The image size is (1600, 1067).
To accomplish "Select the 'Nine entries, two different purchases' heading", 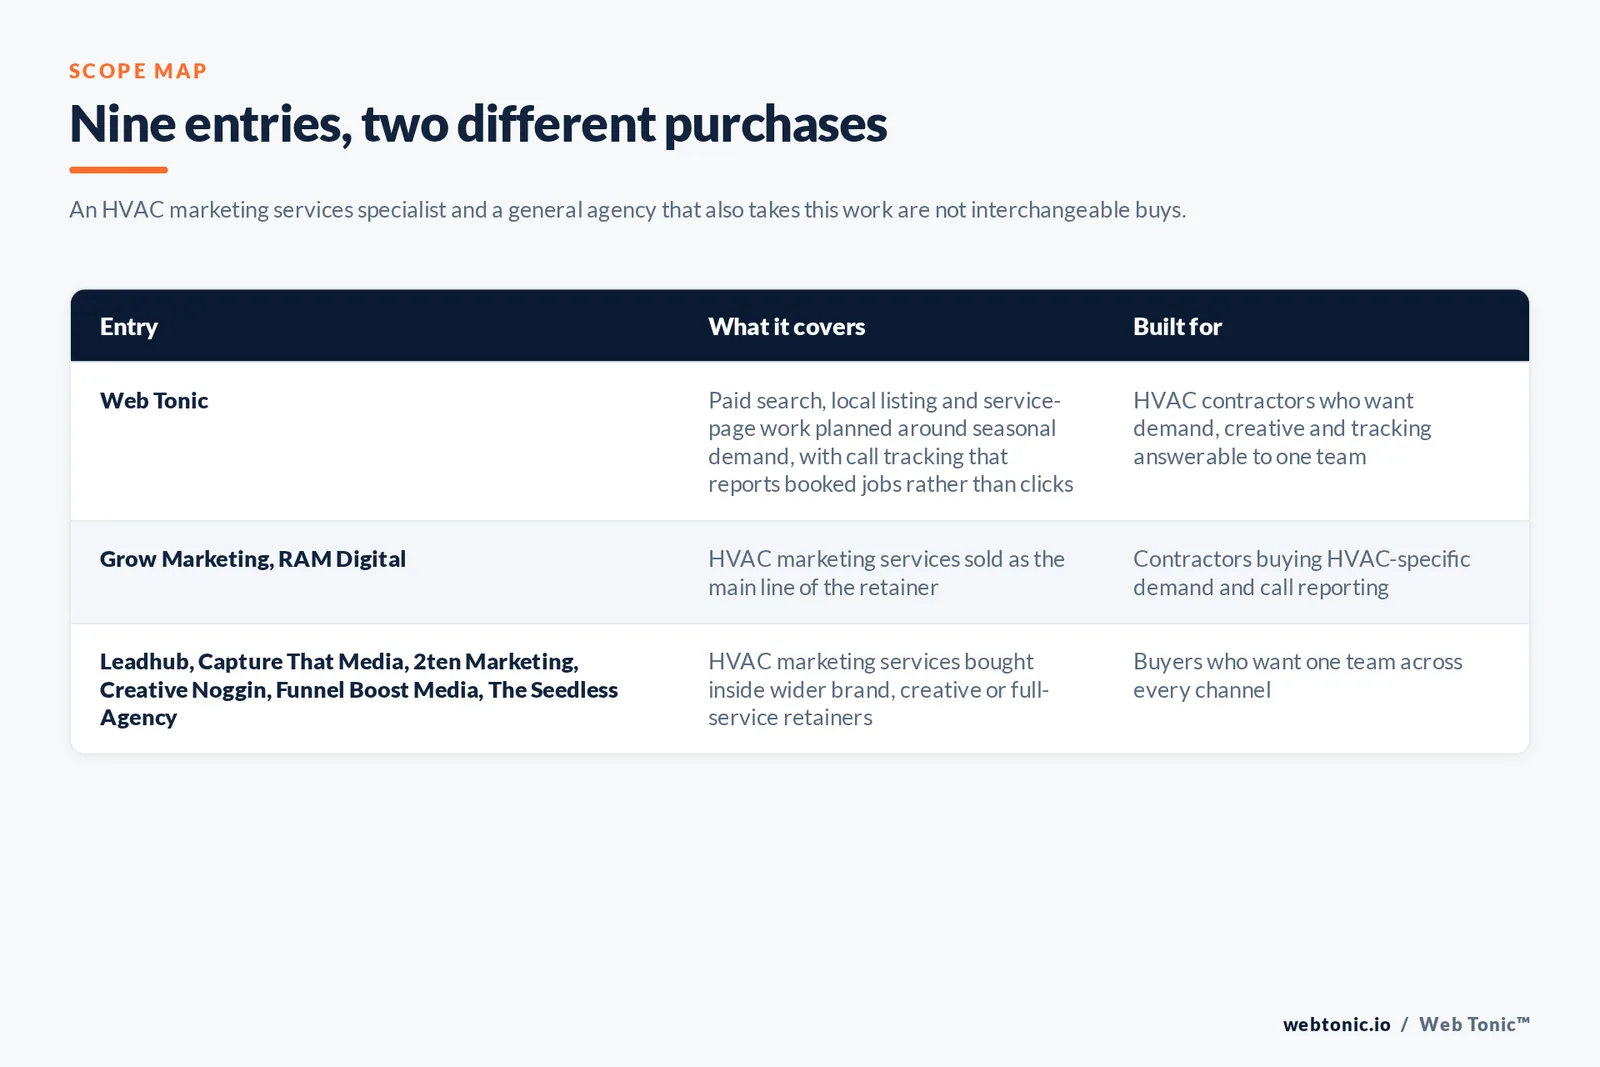I will (x=478, y=124).
